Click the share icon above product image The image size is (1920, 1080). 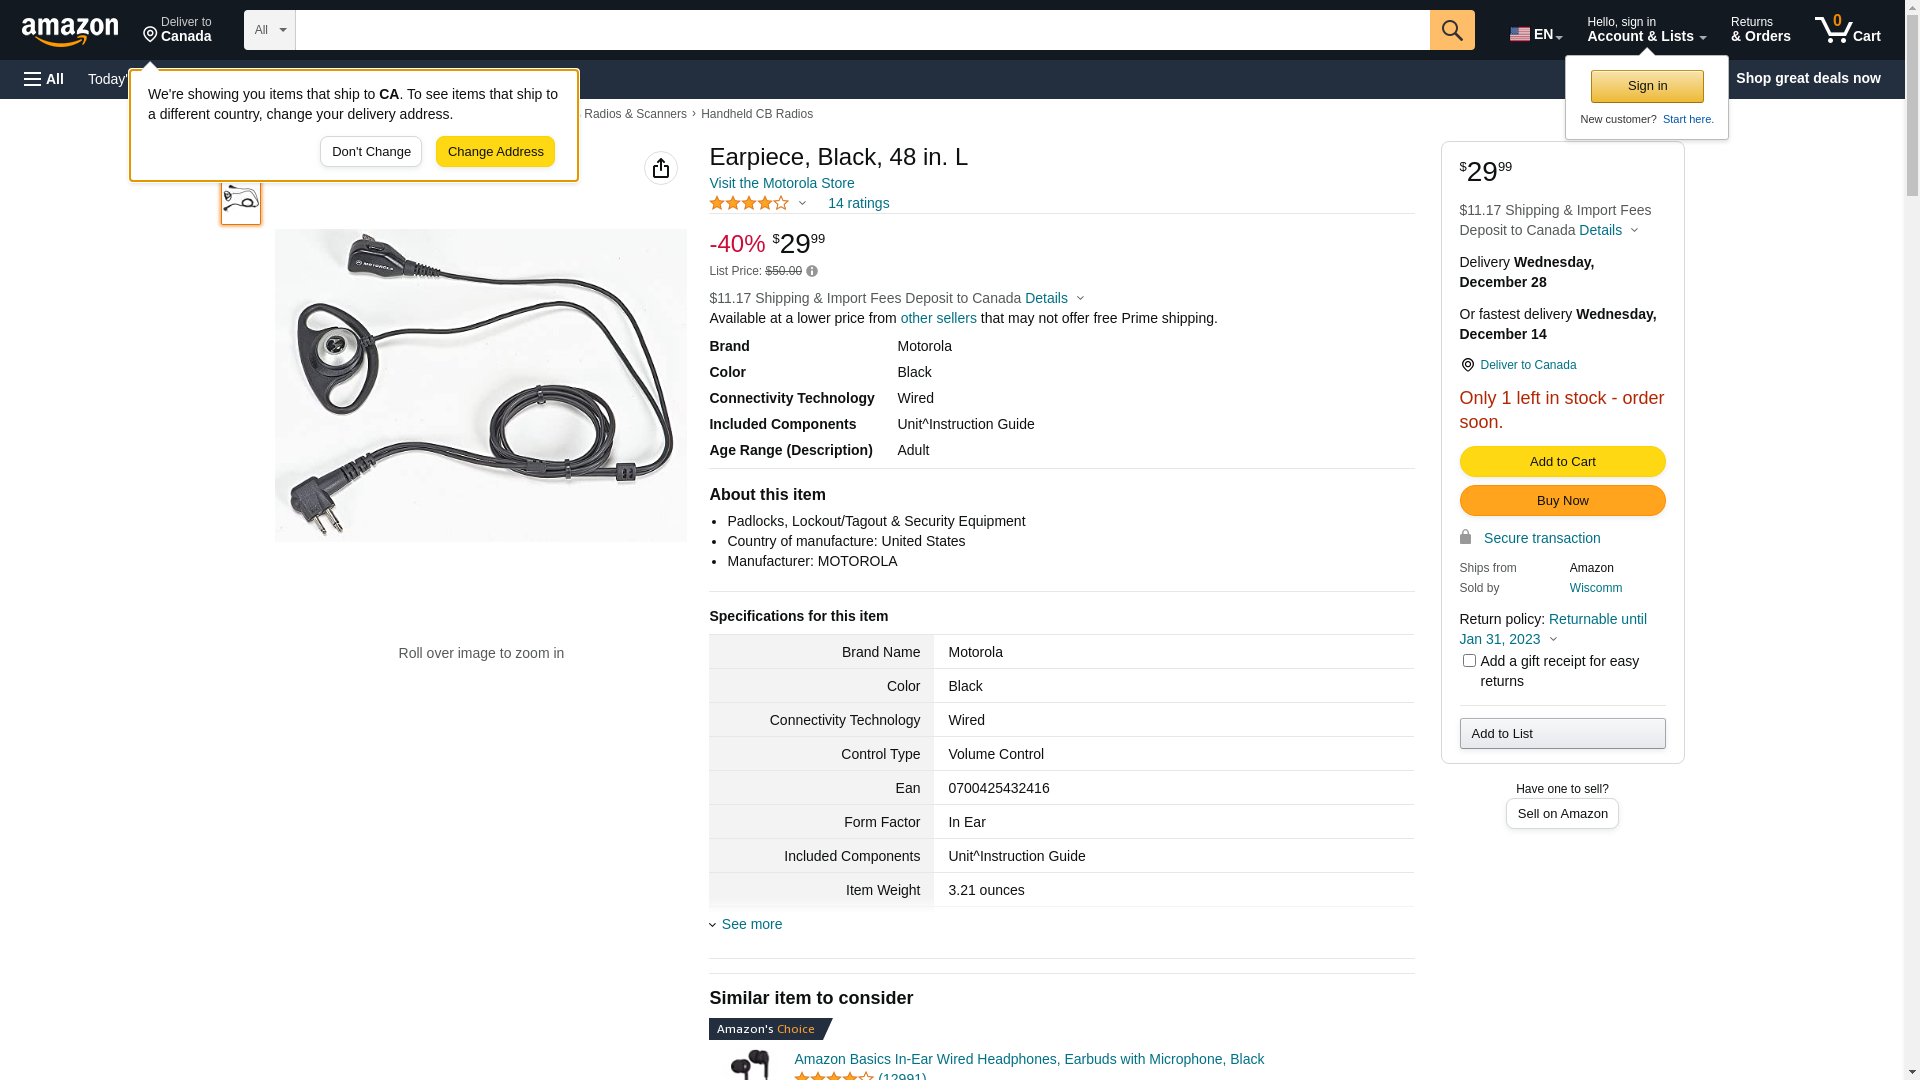661,168
